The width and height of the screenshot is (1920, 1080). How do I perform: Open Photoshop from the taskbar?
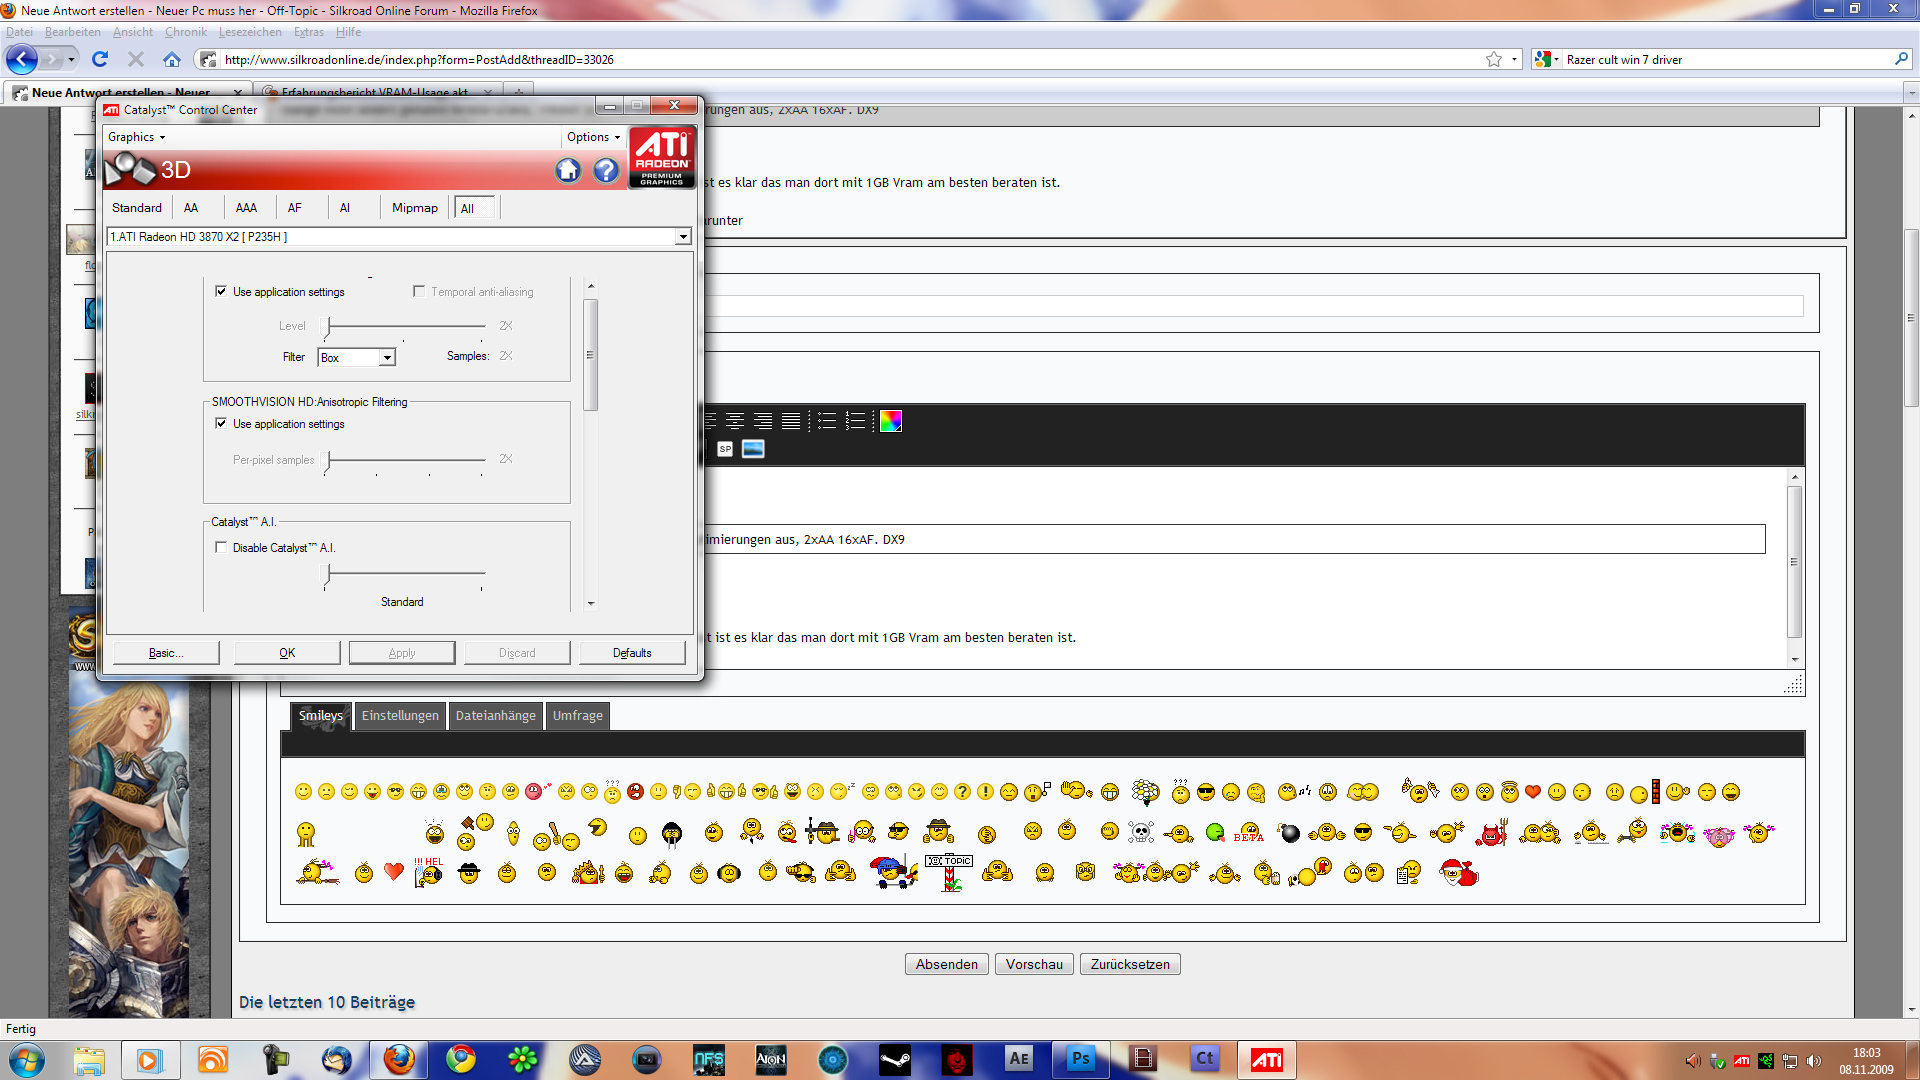click(1081, 1058)
